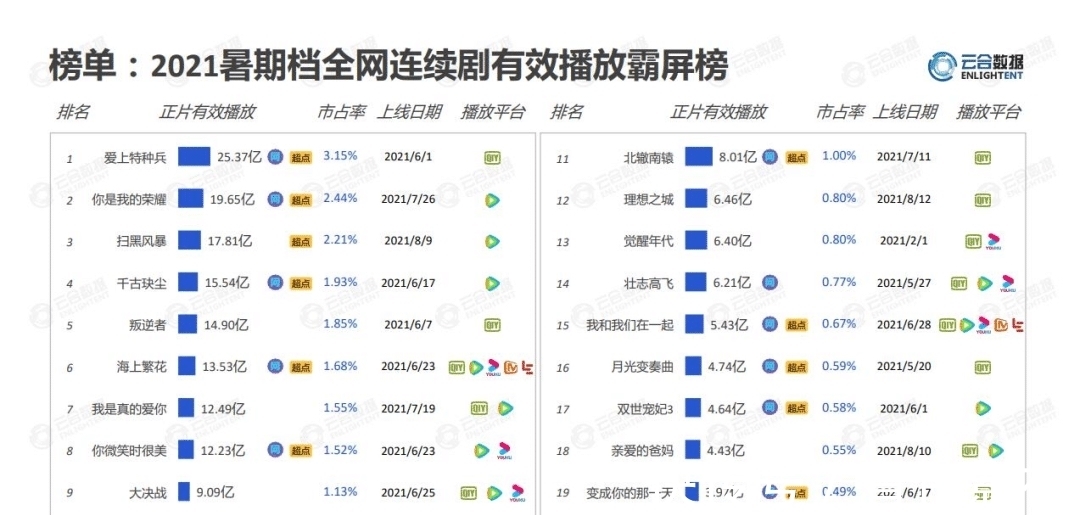This screenshot has width=1080, height=515.
Task: Click Tencent Video icon for 壮志高飞
Action: point(984,283)
